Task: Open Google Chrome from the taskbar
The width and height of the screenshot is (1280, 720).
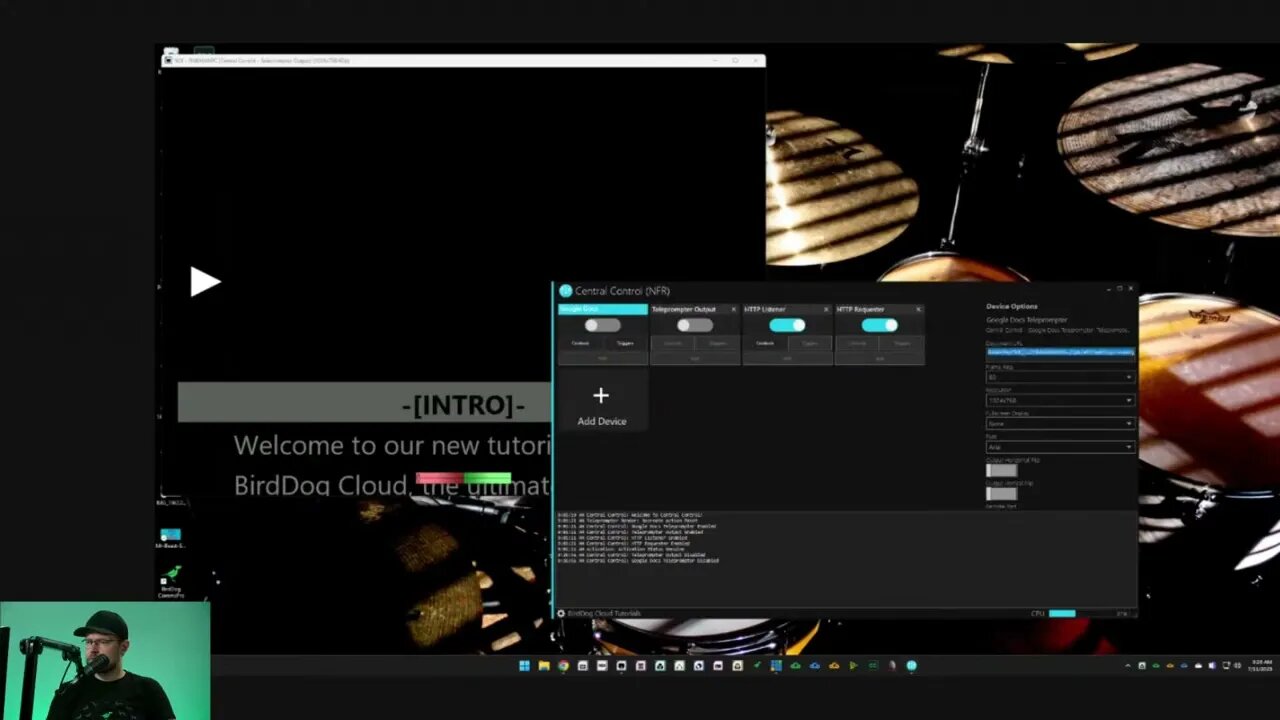Action: (x=563, y=665)
